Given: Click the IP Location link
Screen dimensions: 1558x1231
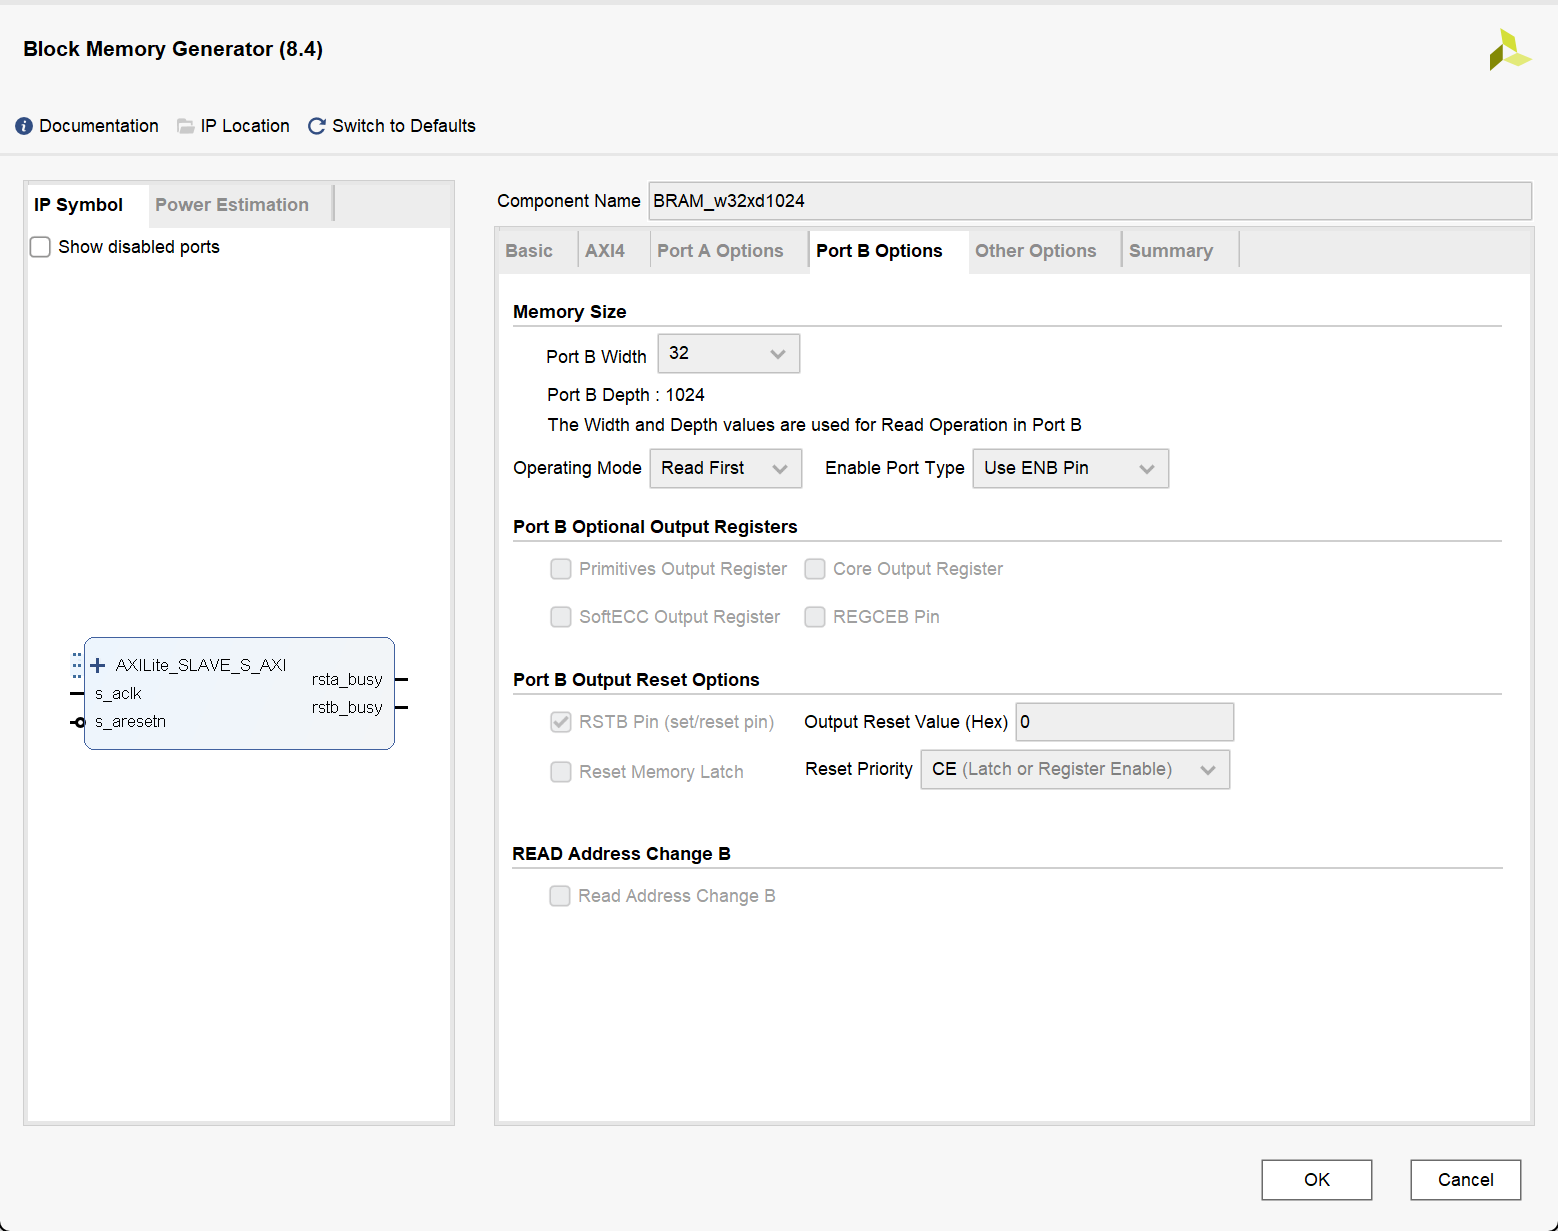Looking at the screenshot, I should click(x=245, y=126).
